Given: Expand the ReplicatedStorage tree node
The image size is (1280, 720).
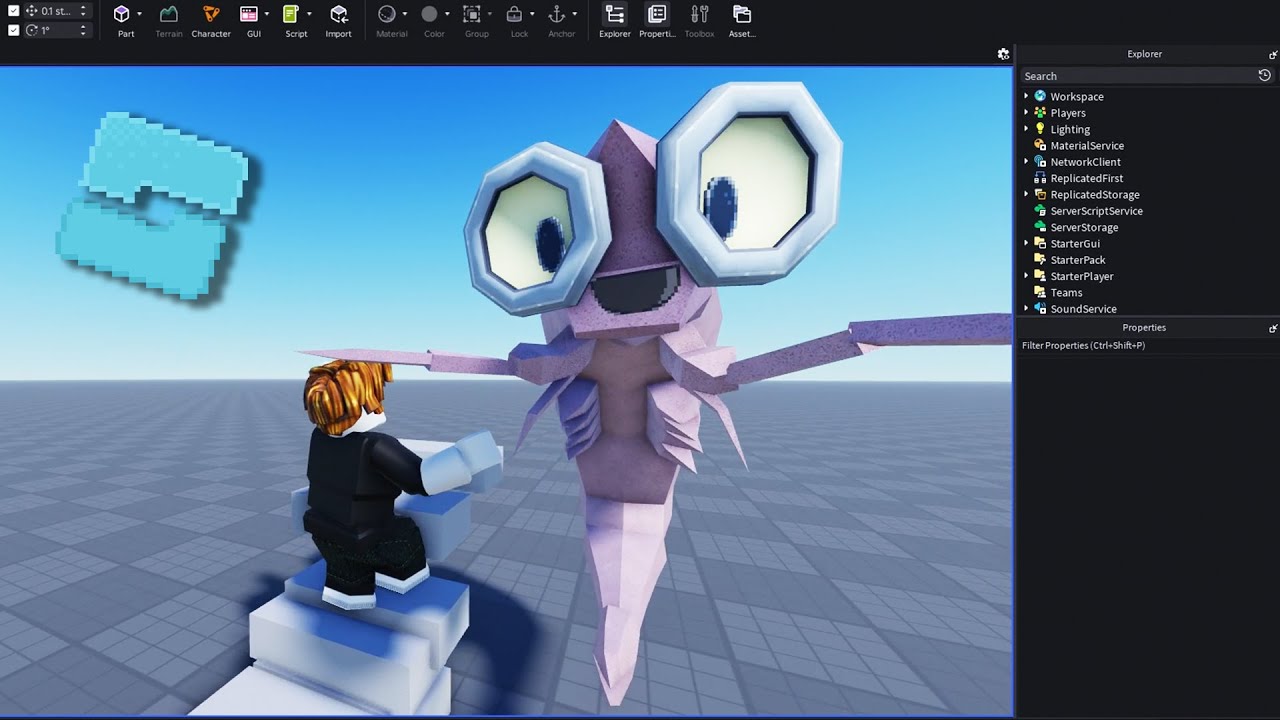Looking at the screenshot, I should pyautogui.click(x=1026, y=194).
